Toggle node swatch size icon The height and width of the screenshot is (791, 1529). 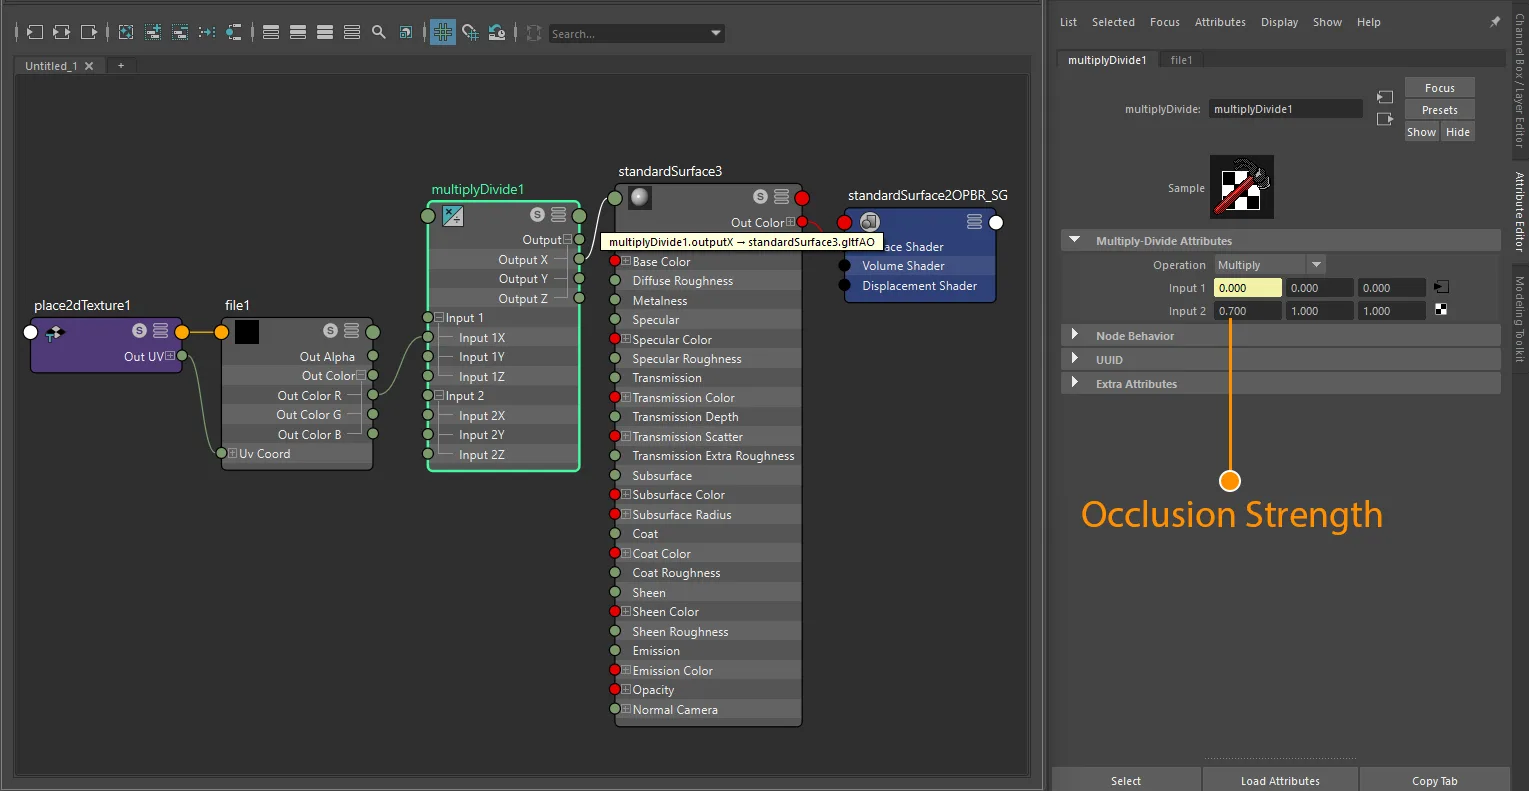406,32
